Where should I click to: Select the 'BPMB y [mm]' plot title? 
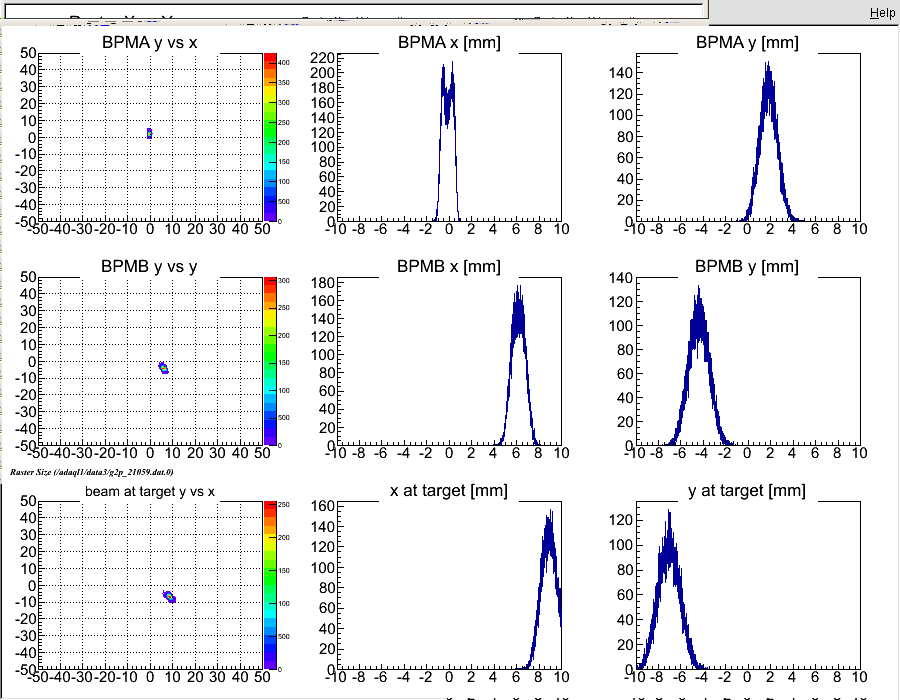point(747,267)
